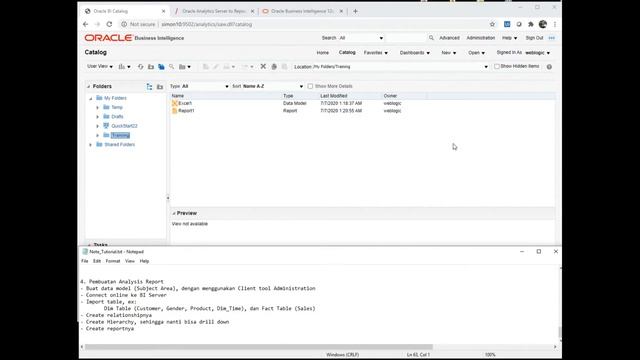The height and width of the screenshot is (360, 640).
Task: Click the Name column header
Action: pos(178,96)
